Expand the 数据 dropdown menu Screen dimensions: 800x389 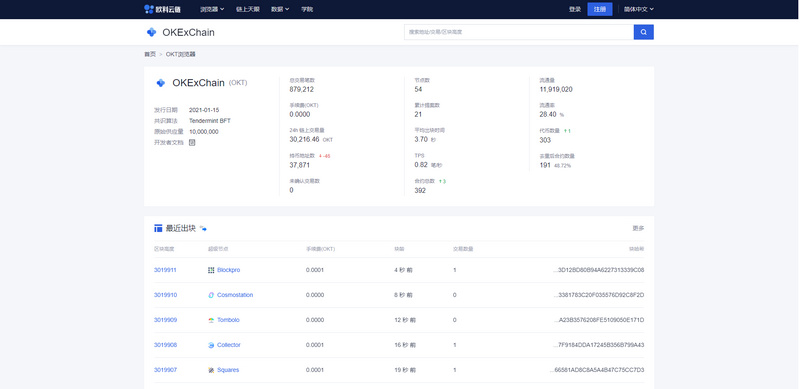click(280, 9)
